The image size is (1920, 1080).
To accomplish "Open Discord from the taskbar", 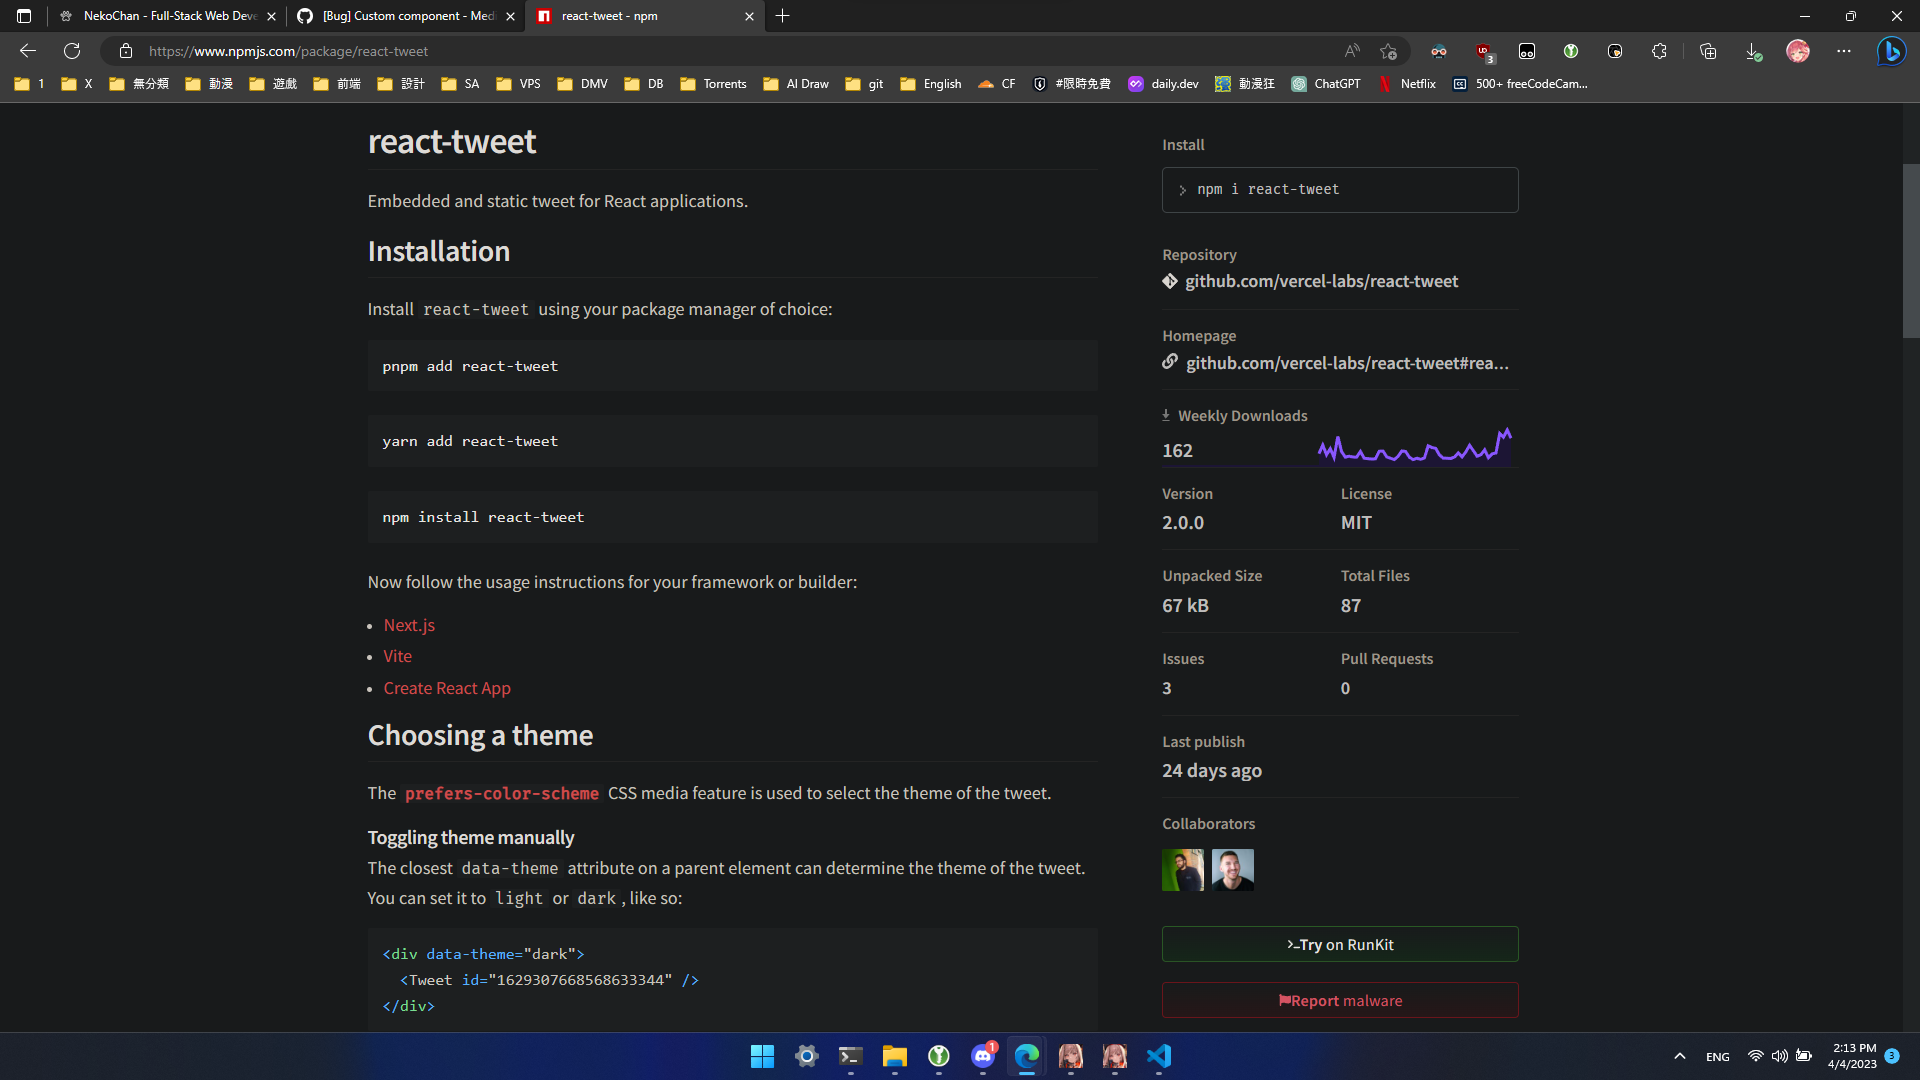I will (x=983, y=1056).
